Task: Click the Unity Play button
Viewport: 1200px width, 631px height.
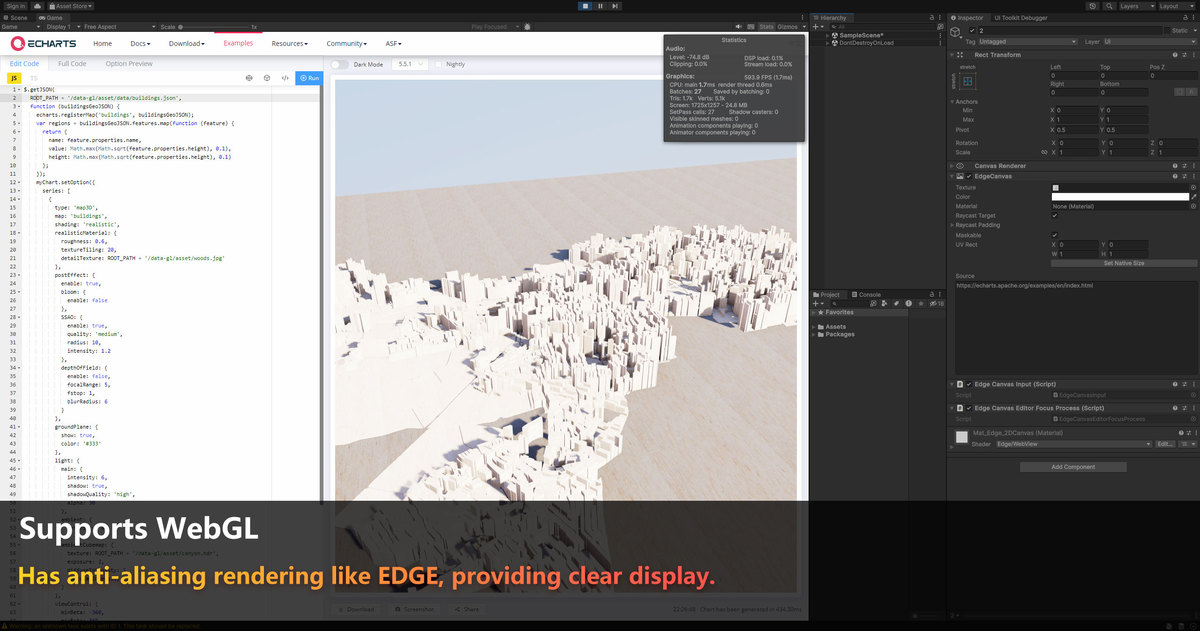Action: coord(585,6)
